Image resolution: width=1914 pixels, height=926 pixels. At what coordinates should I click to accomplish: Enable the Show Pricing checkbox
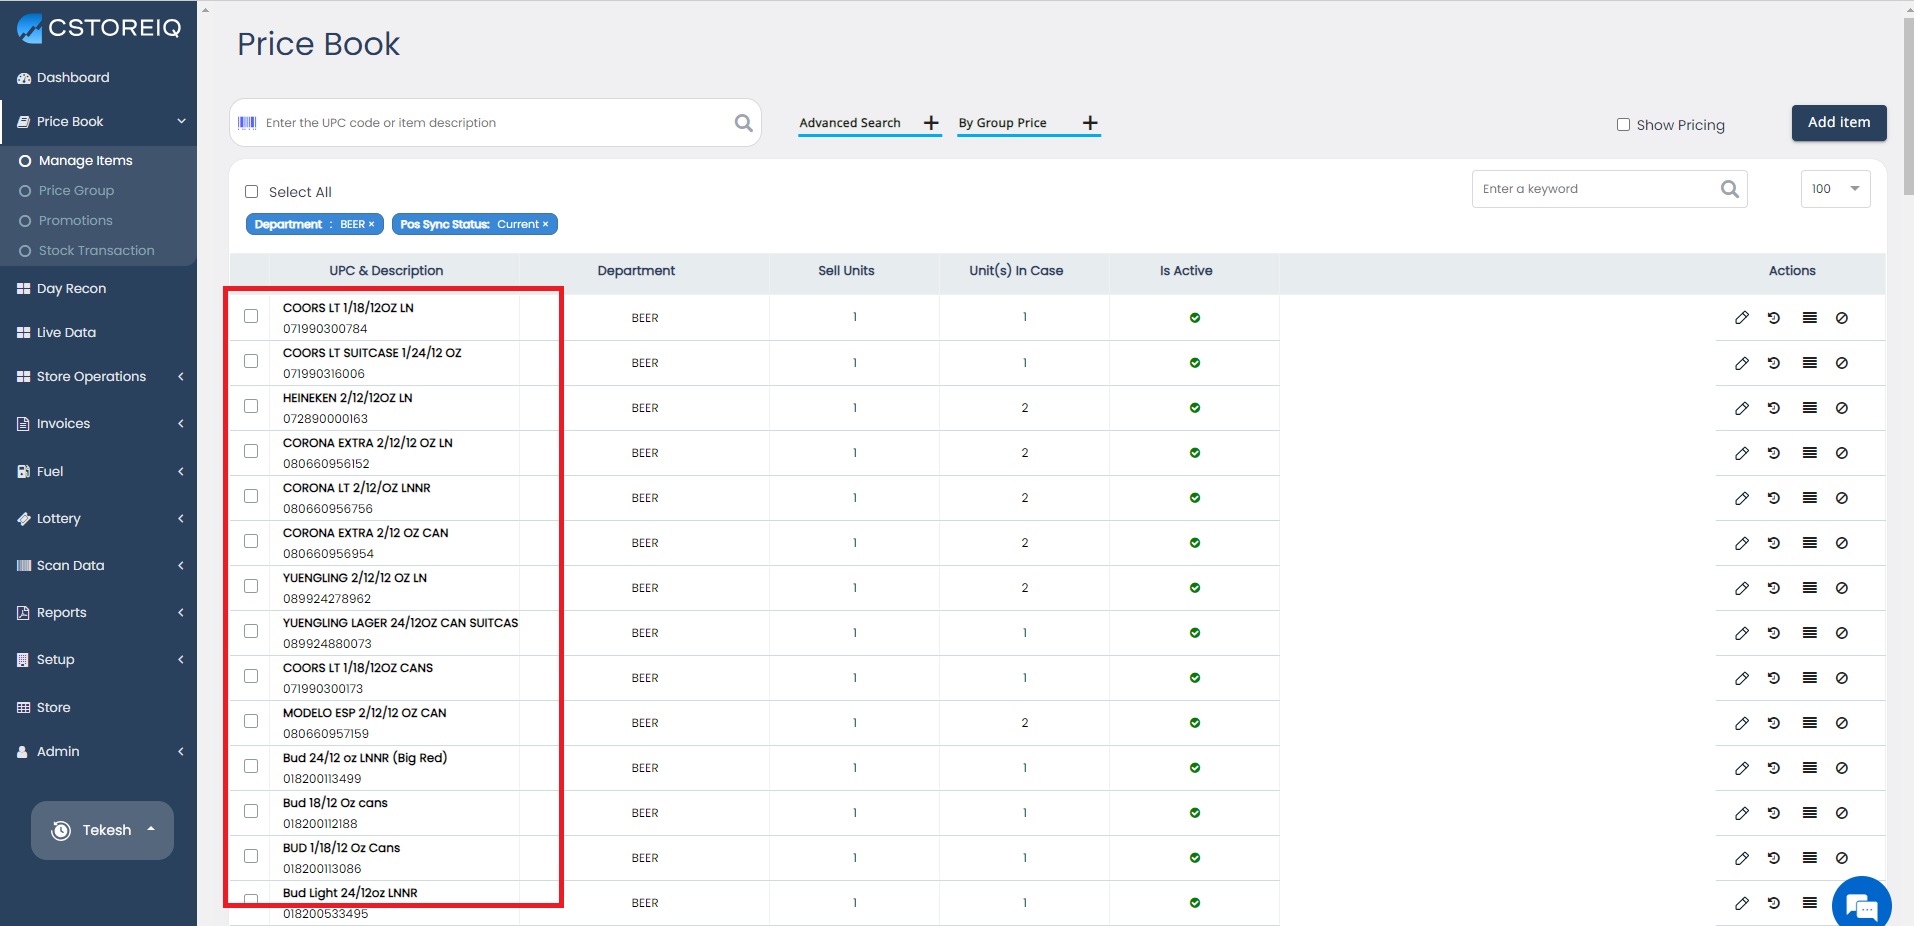point(1623,125)
